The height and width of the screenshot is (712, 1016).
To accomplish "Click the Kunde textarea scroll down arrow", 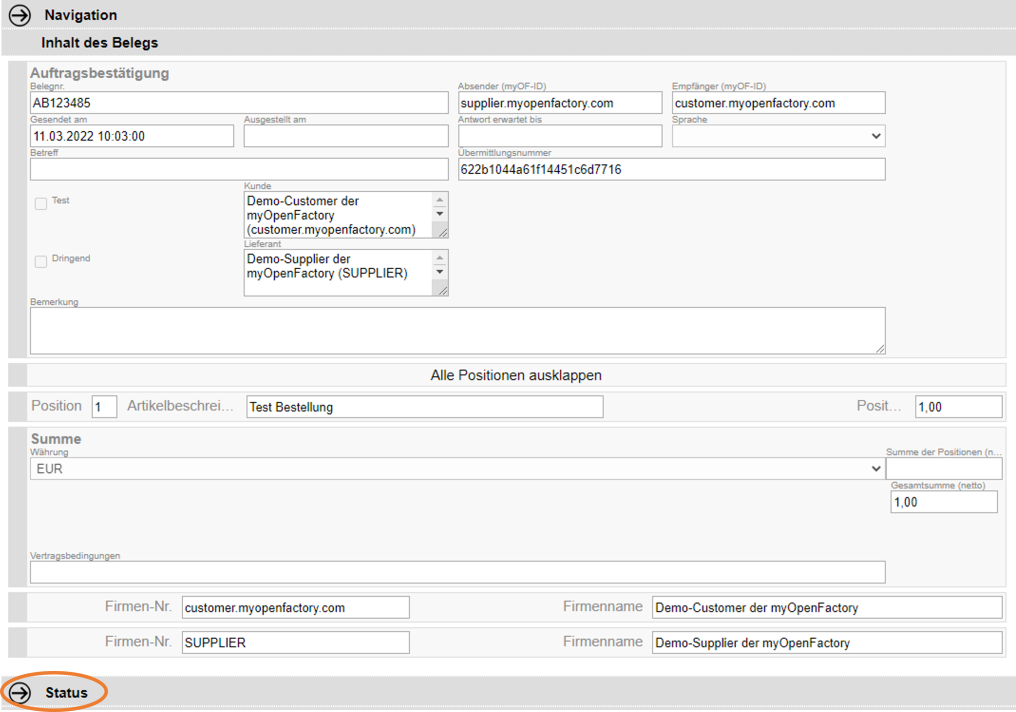I will 440,214.
